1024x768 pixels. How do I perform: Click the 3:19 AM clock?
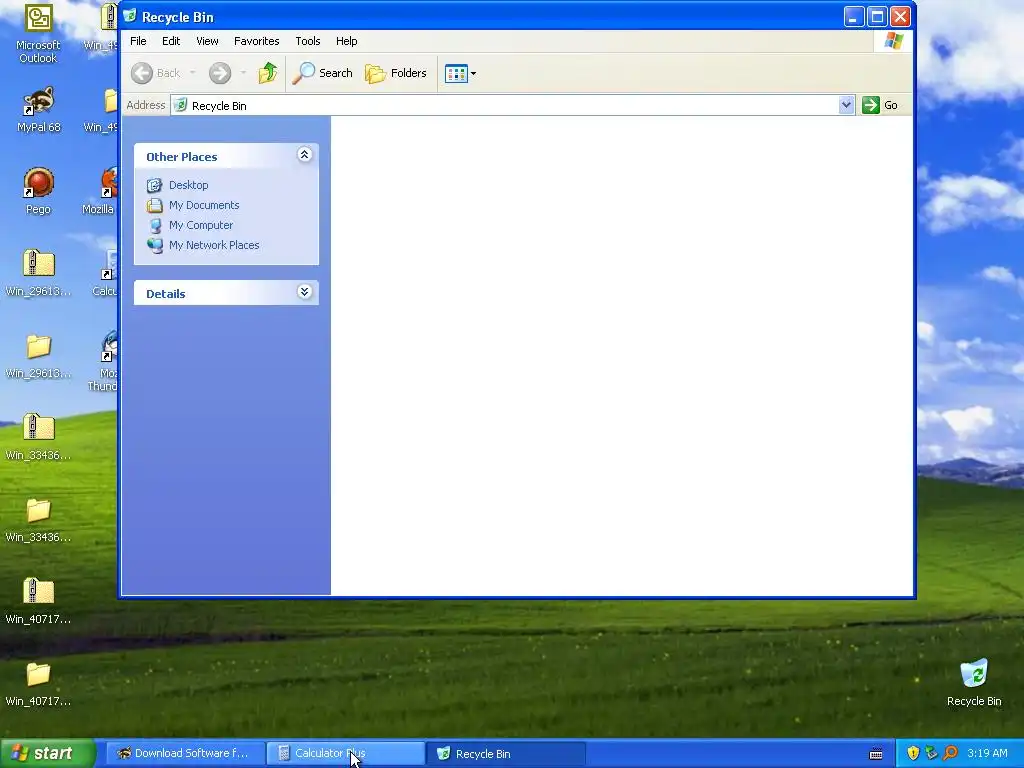pos(987,754)
